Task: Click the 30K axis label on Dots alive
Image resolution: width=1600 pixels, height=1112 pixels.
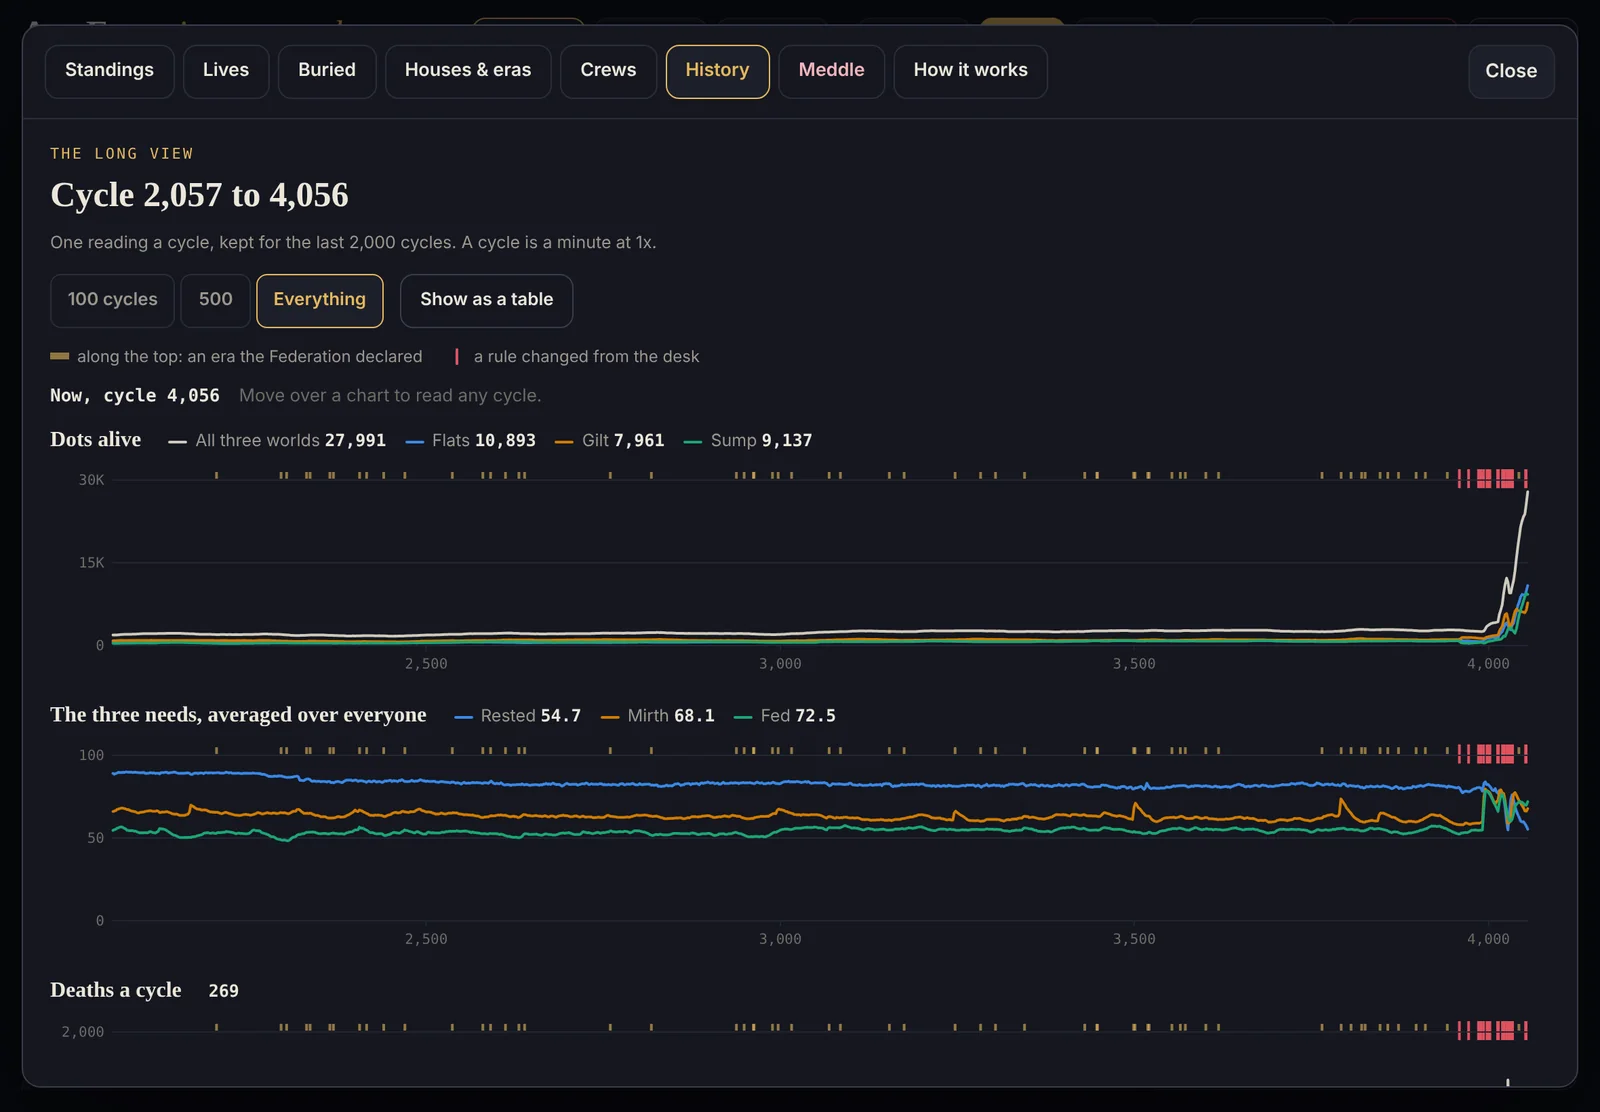Action: [x=91, y=480]
